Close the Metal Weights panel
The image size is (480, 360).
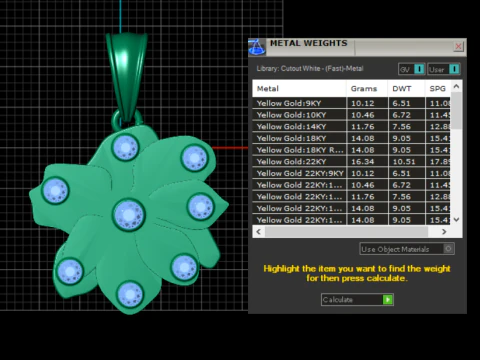(458, 46)
